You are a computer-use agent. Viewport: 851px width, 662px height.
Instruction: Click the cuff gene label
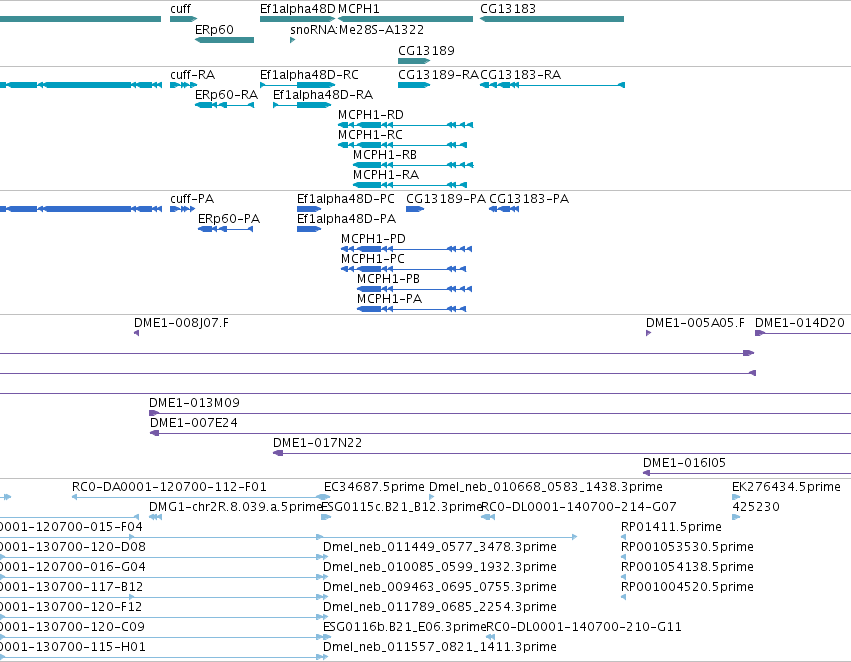[x=180, y=9]
